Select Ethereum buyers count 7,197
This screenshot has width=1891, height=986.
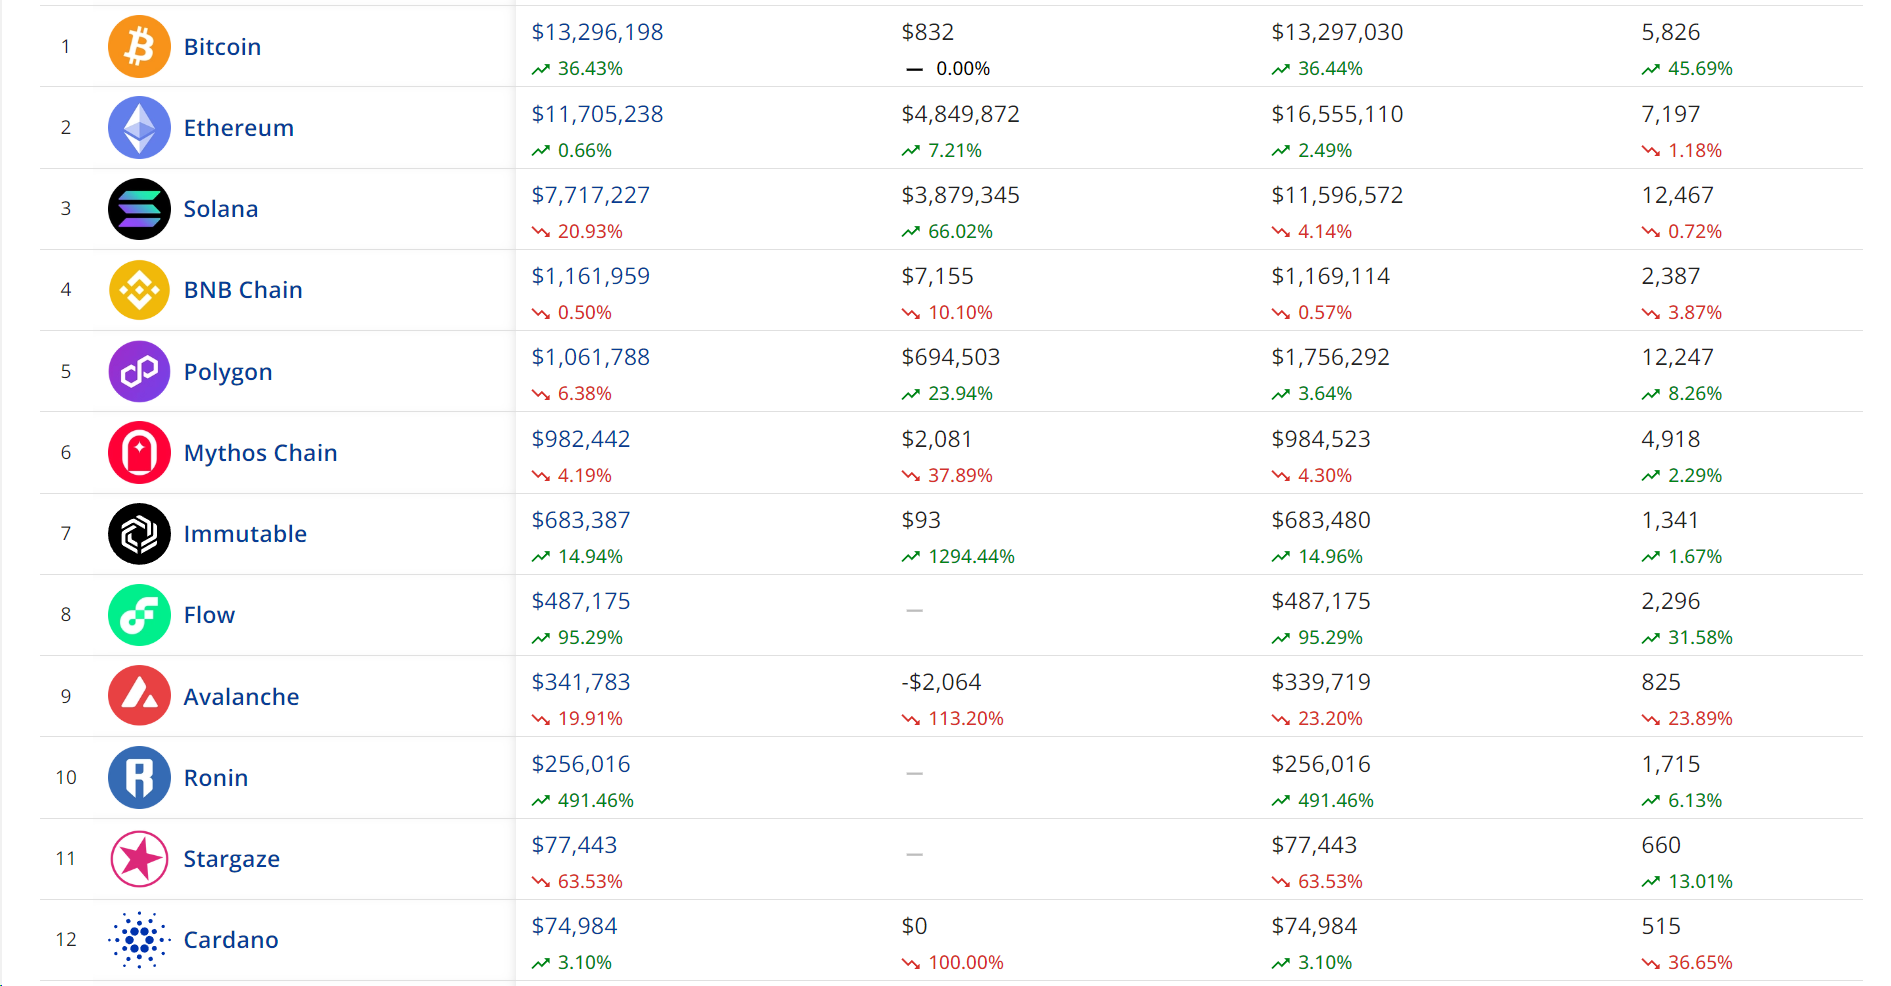click(1670, 114)
